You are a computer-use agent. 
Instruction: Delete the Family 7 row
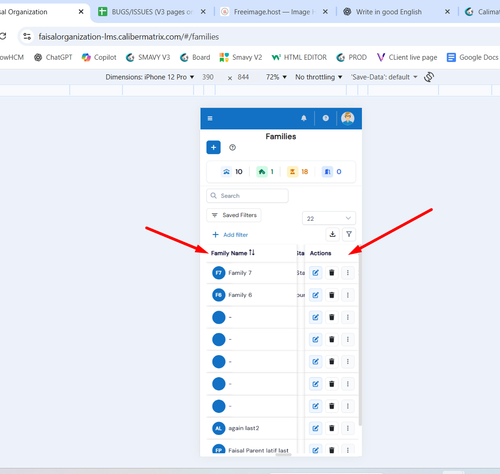click(332, 273)
